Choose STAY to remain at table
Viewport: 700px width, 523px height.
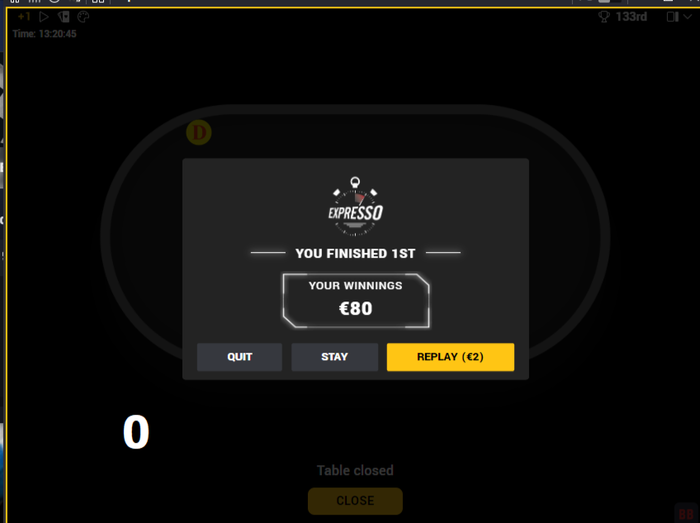tap(334, 357)
